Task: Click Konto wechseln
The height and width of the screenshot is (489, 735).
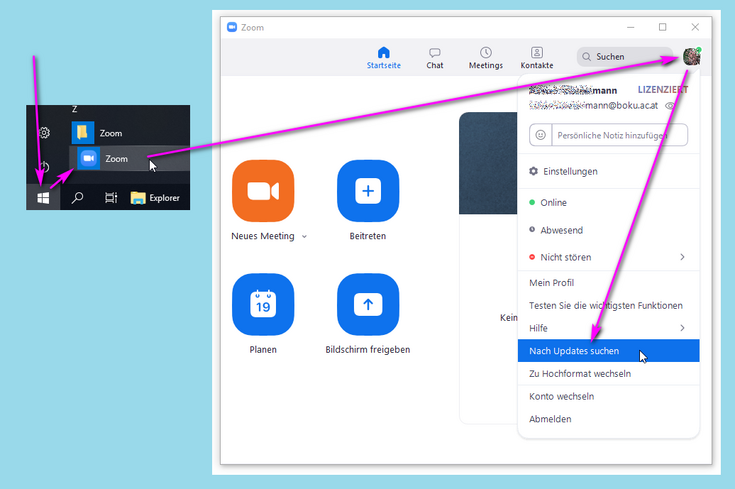Action: click(608, 396)
